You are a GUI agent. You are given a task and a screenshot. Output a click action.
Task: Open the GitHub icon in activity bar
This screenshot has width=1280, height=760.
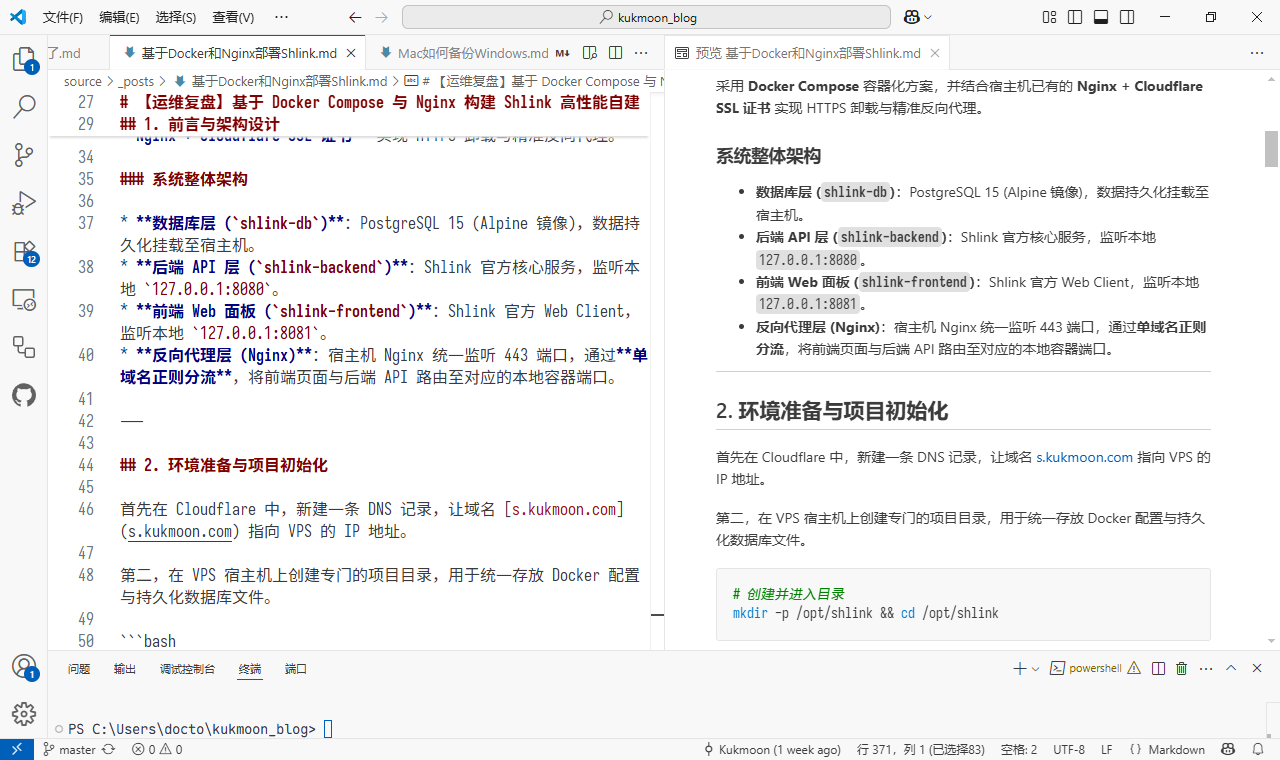24,395
